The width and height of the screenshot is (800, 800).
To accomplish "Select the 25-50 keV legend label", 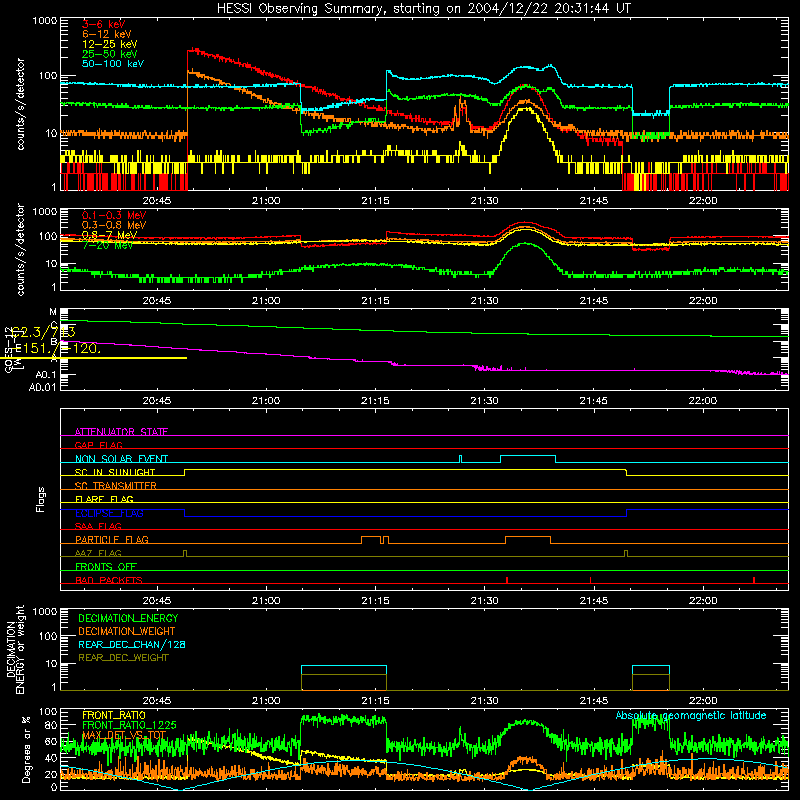I will pos(110,54).
